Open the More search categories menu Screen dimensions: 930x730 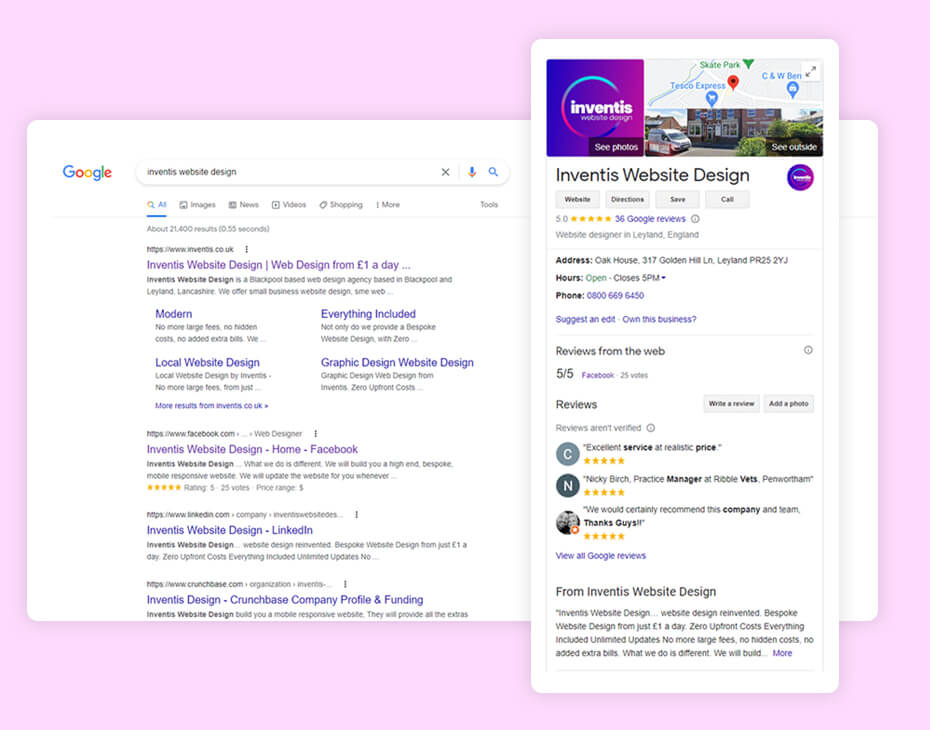[388, 205]
